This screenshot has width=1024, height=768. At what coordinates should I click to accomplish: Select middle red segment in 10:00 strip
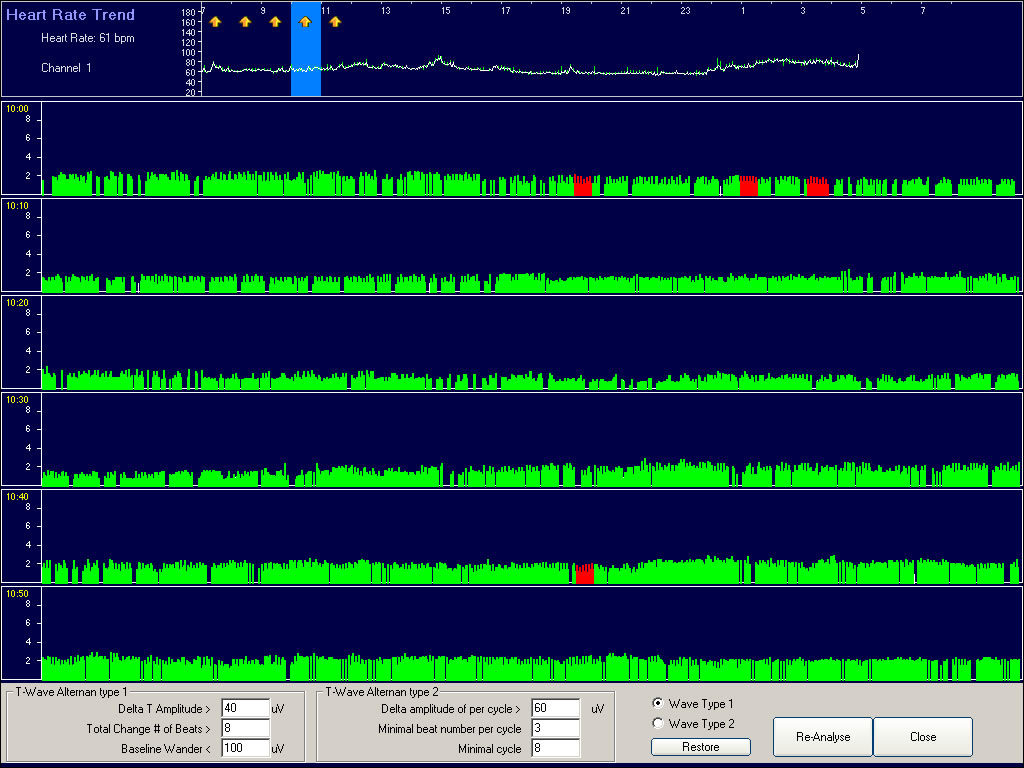[x=747, y=186]
